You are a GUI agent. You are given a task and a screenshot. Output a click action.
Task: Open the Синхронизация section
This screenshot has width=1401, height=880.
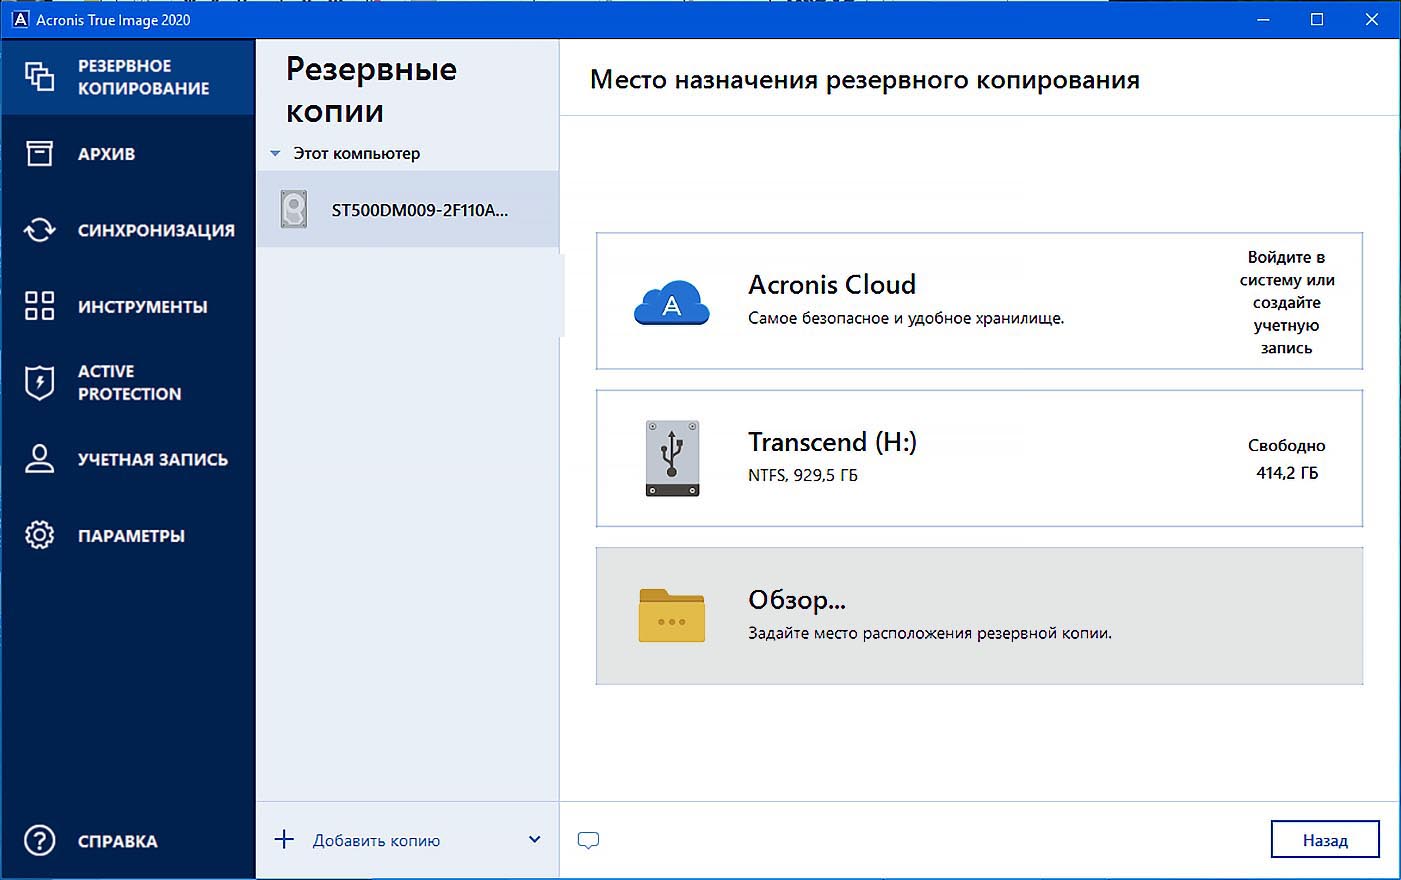coord(156,230)
